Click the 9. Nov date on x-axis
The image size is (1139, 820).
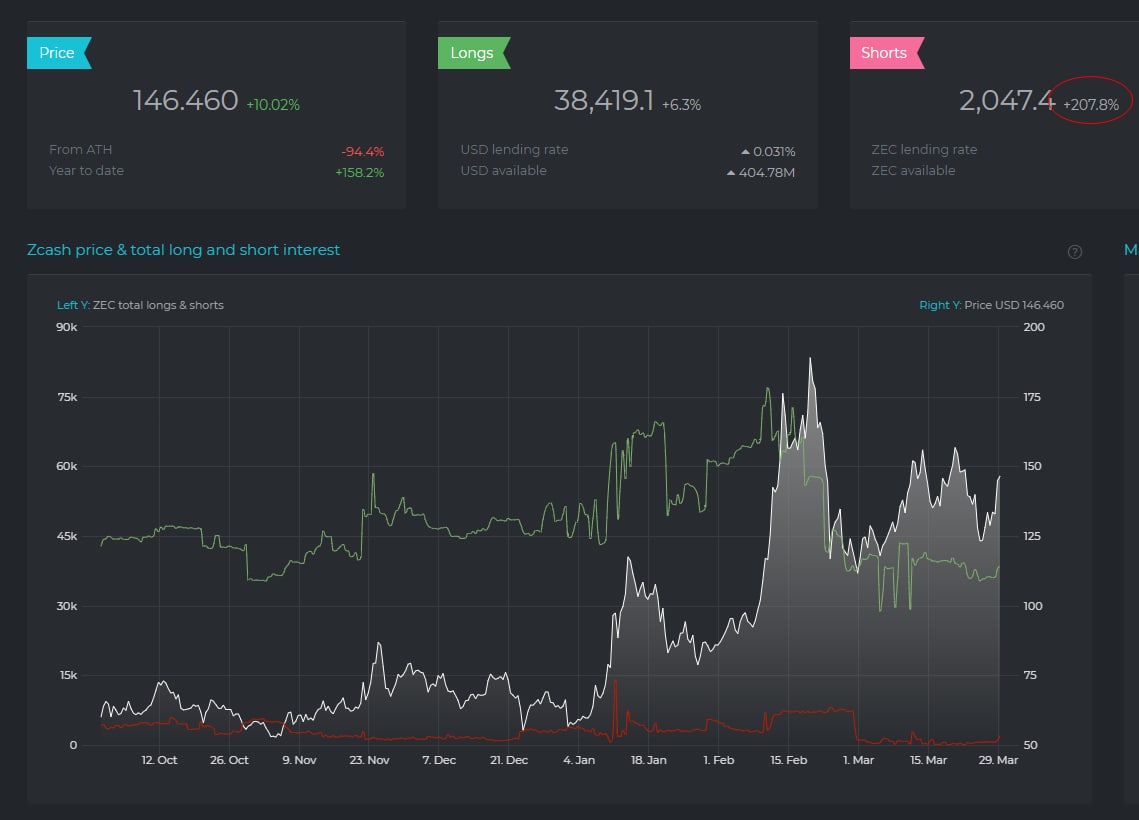tap(299, 760)
